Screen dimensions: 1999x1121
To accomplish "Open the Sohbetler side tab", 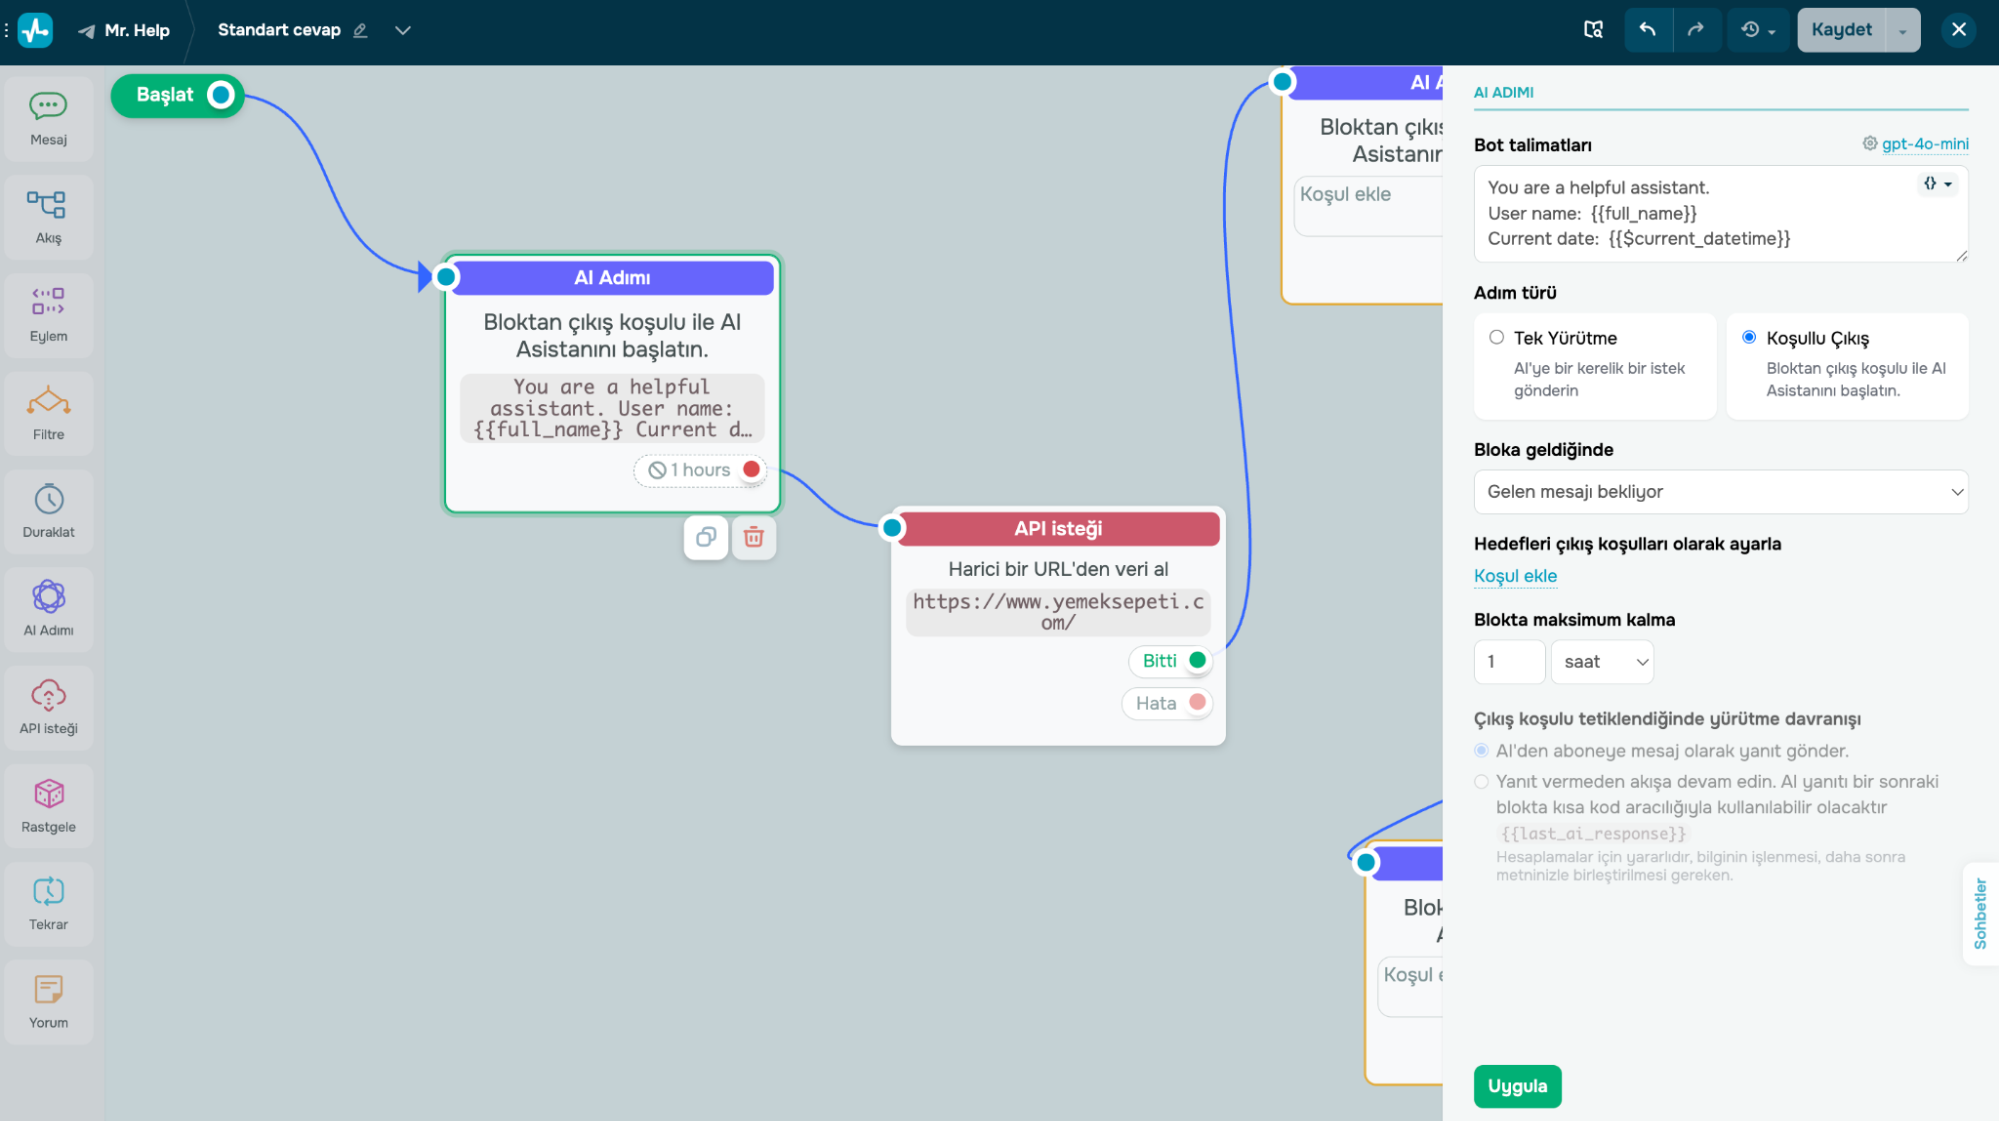I will coord(1980,913).
